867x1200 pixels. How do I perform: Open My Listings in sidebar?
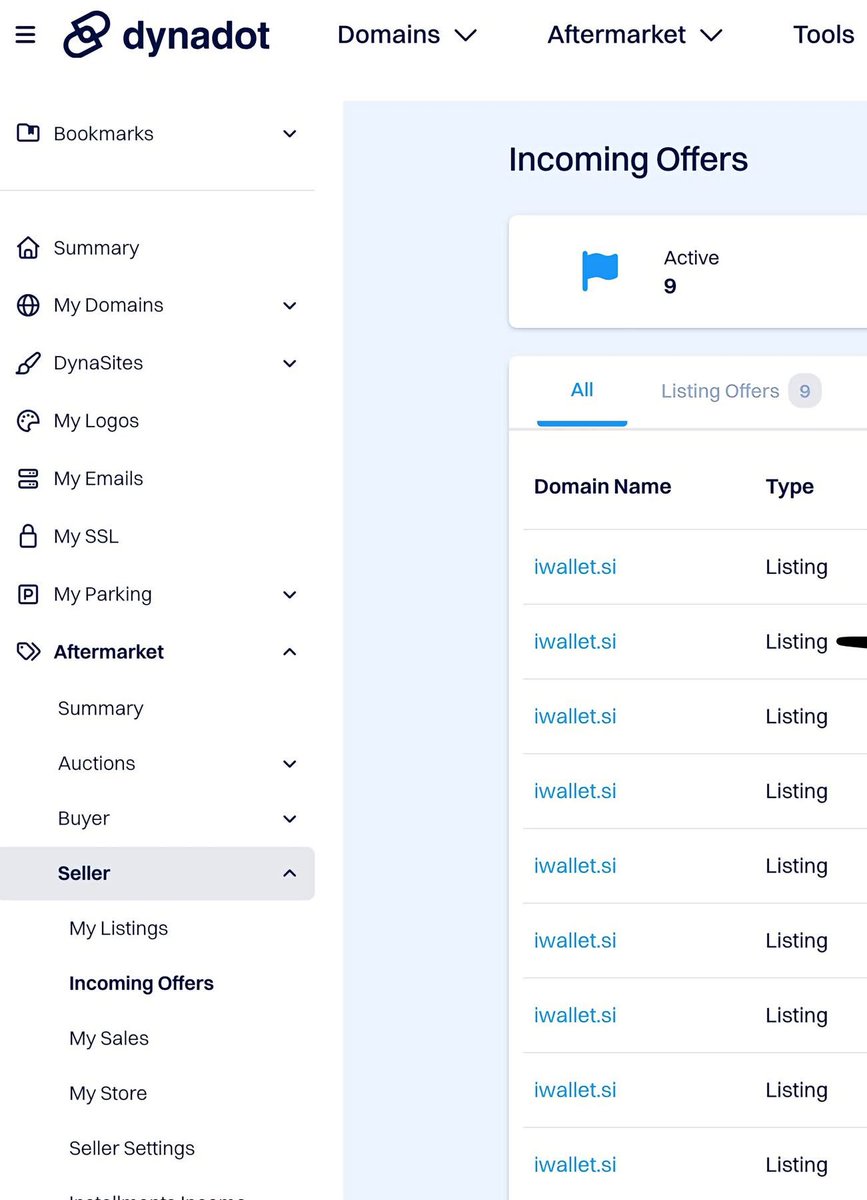(x=118, y=929)
